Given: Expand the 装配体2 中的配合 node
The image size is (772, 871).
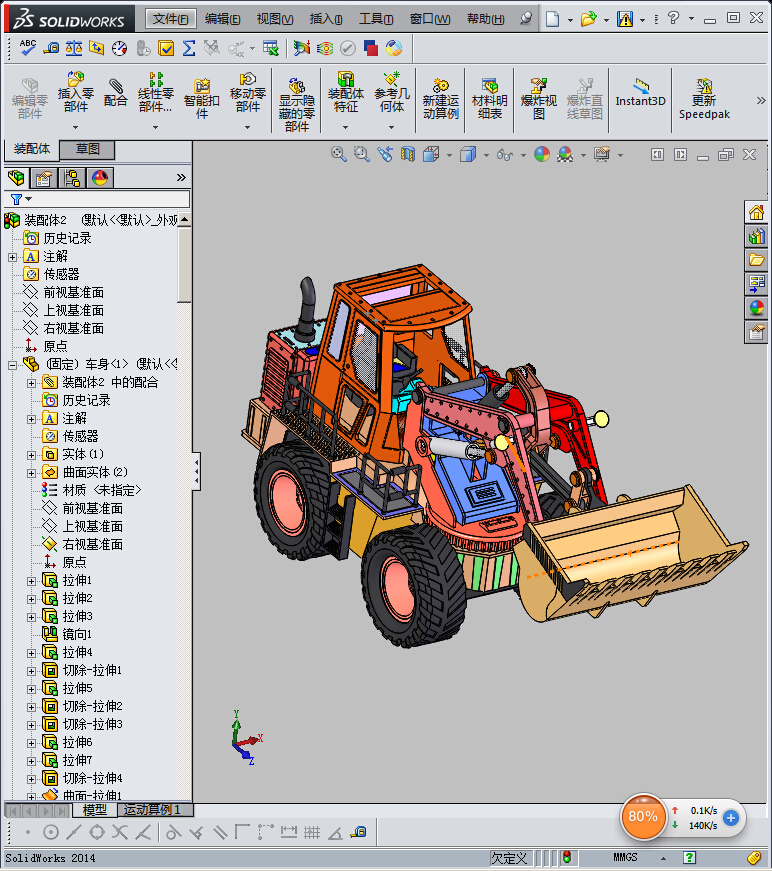Looking at the screenshot, I should pos(31,383).
